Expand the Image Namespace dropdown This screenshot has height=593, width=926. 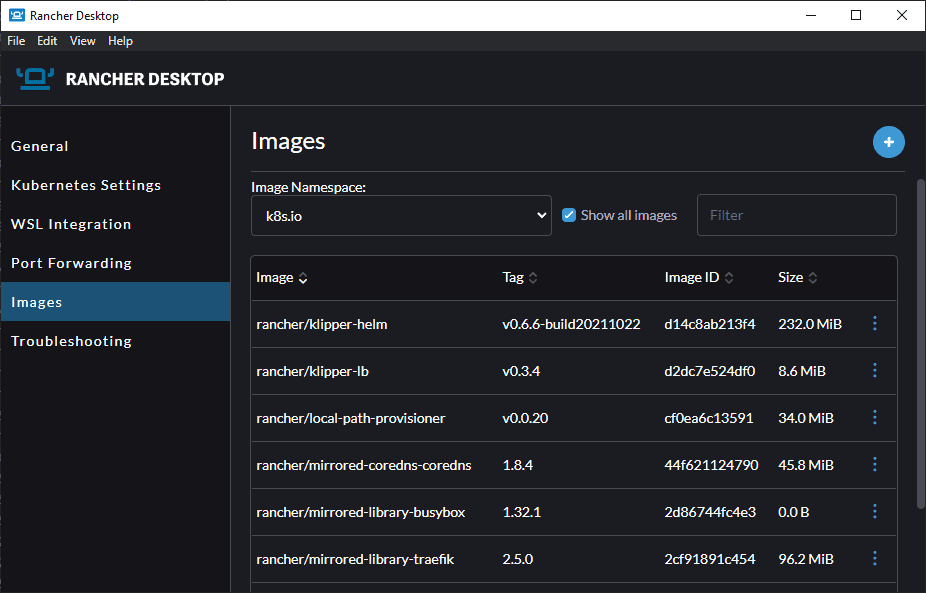coord(401,215)
